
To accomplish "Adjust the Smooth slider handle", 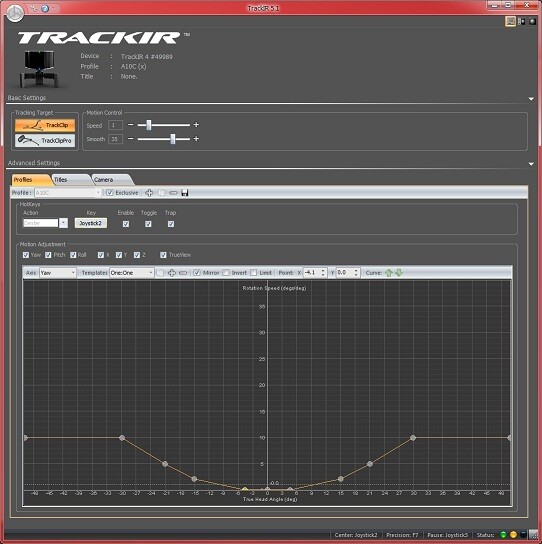I will click(172, 139).
